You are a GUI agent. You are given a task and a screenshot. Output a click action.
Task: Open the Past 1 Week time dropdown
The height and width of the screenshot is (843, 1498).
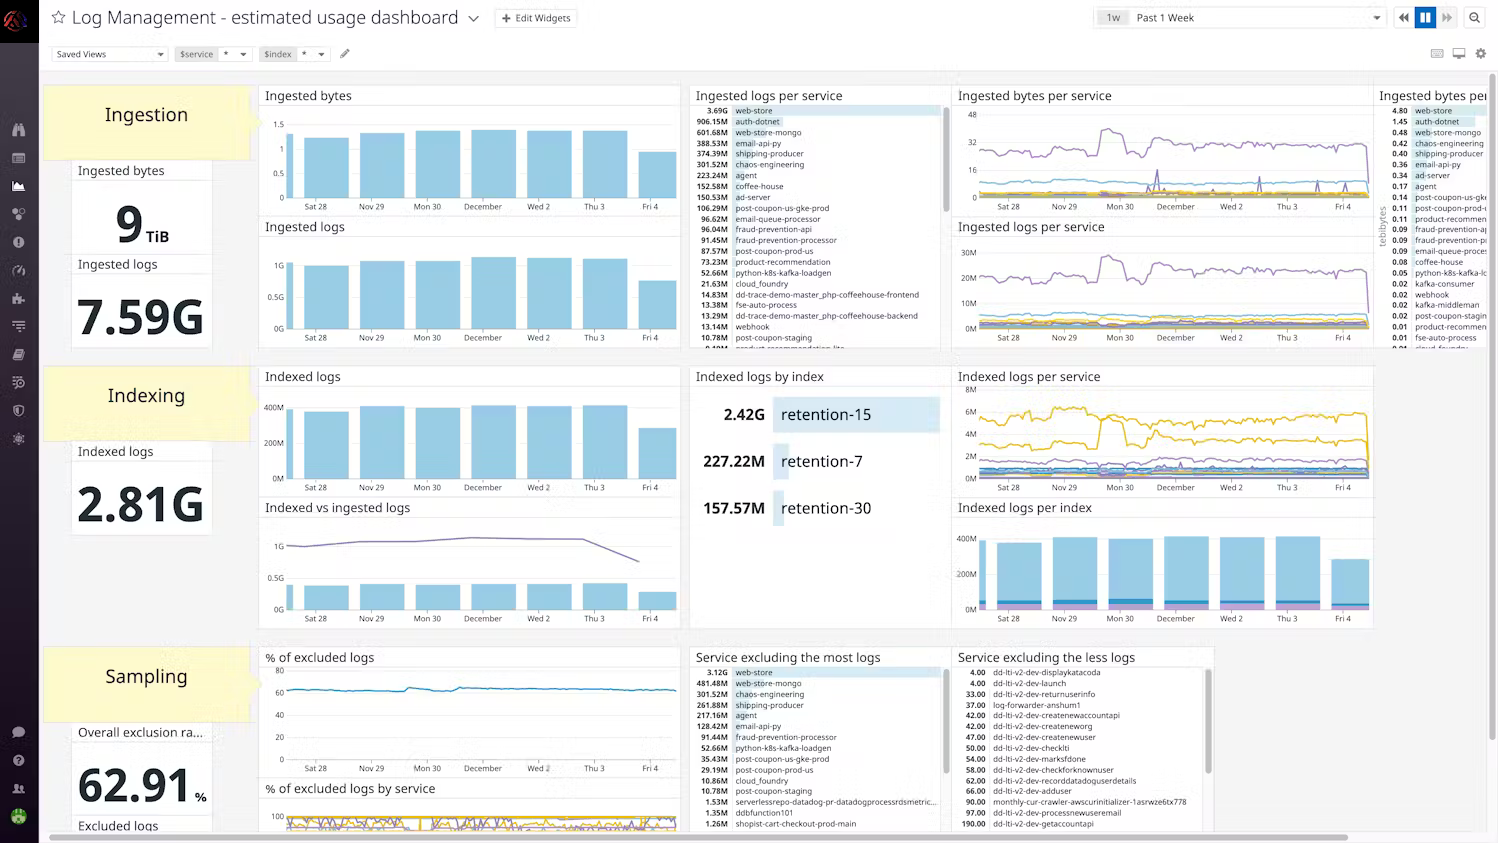tap(1258, 18)
